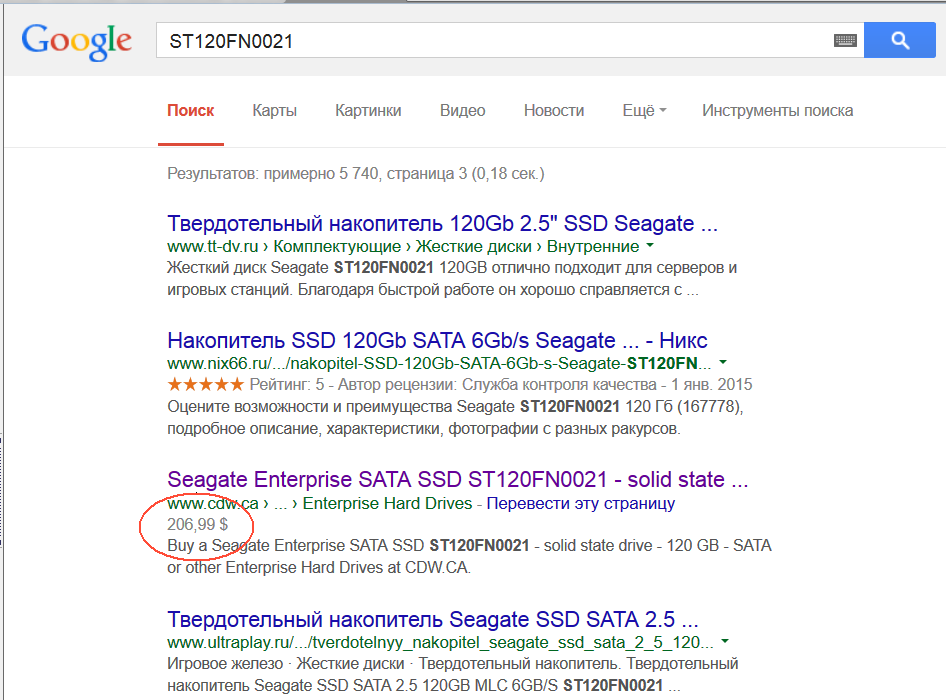The width and height of the screenshot is (946, 700).
Task: Expand the tt-dv.ru result dropdown arrow
Action: point(650,245)
